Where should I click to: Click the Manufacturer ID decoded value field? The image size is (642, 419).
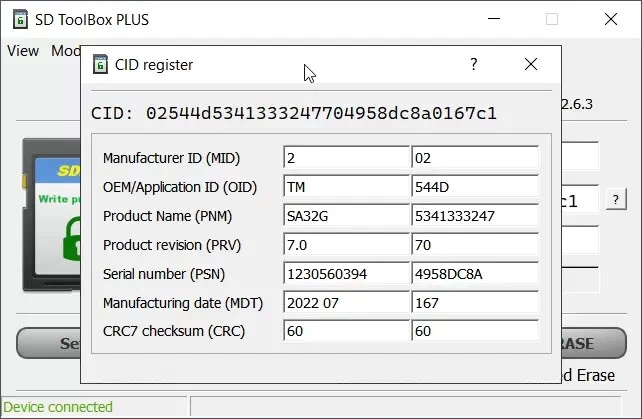pos(345,158)
